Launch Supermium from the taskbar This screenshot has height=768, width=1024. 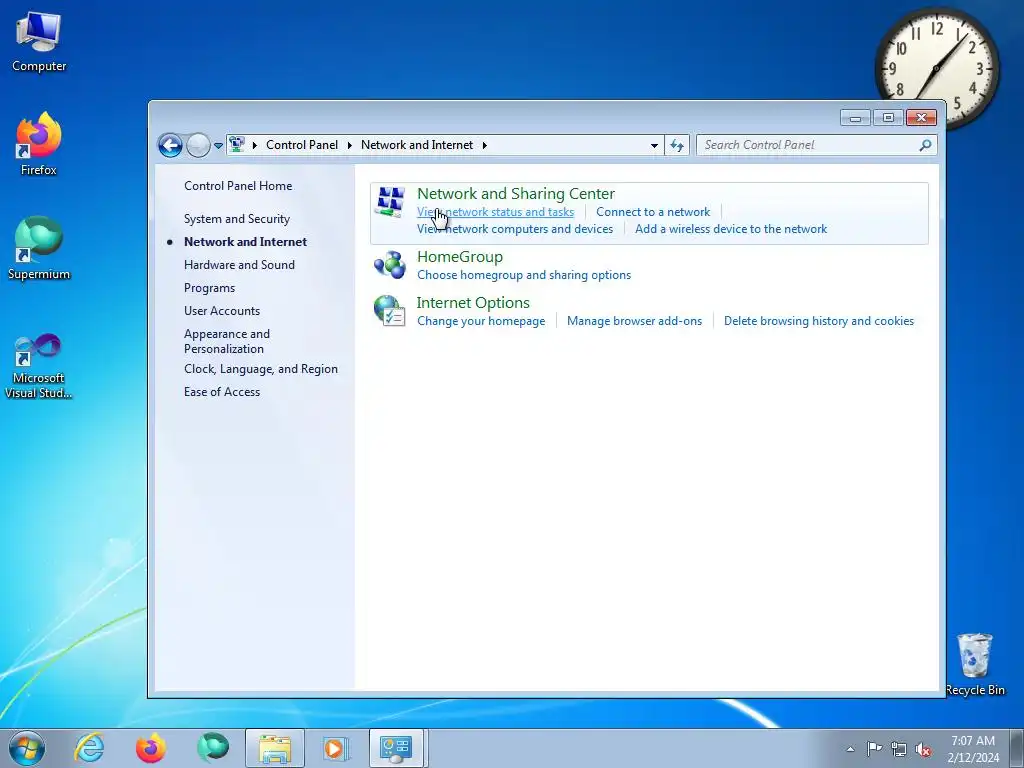(213, 748)
